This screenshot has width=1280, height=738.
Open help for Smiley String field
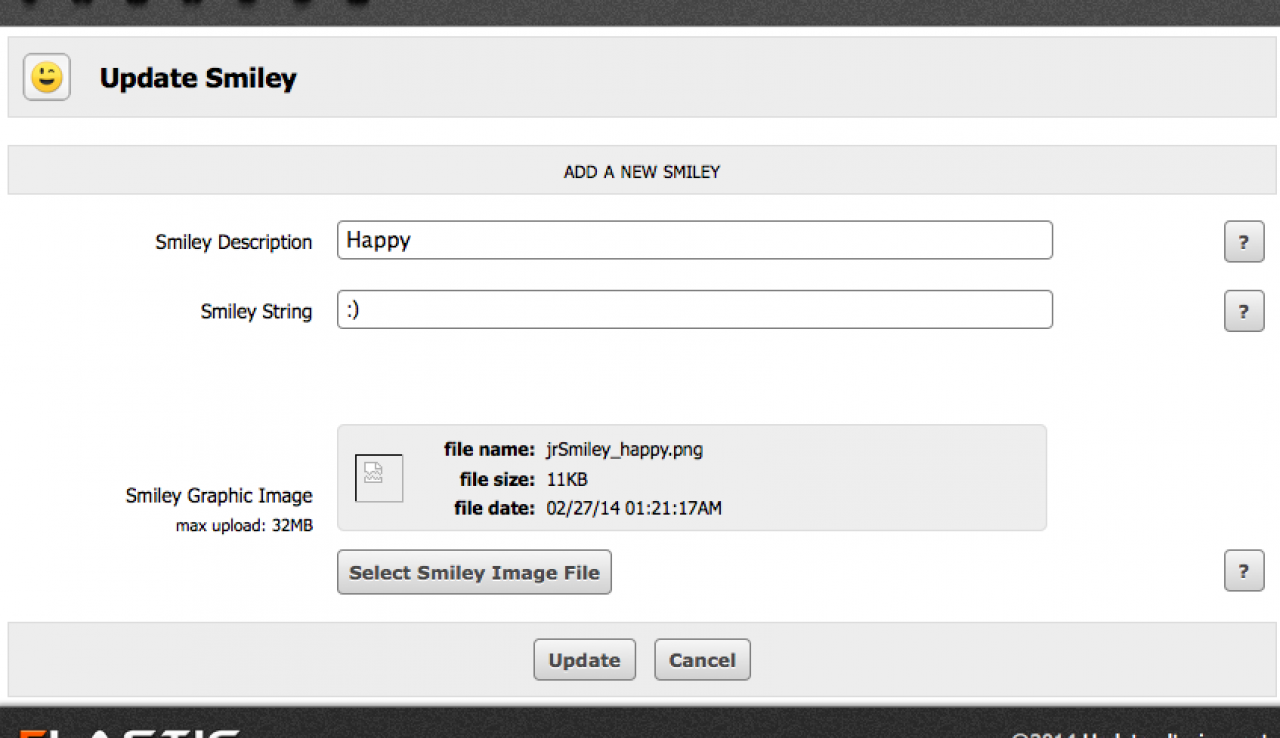(1244, 311)
